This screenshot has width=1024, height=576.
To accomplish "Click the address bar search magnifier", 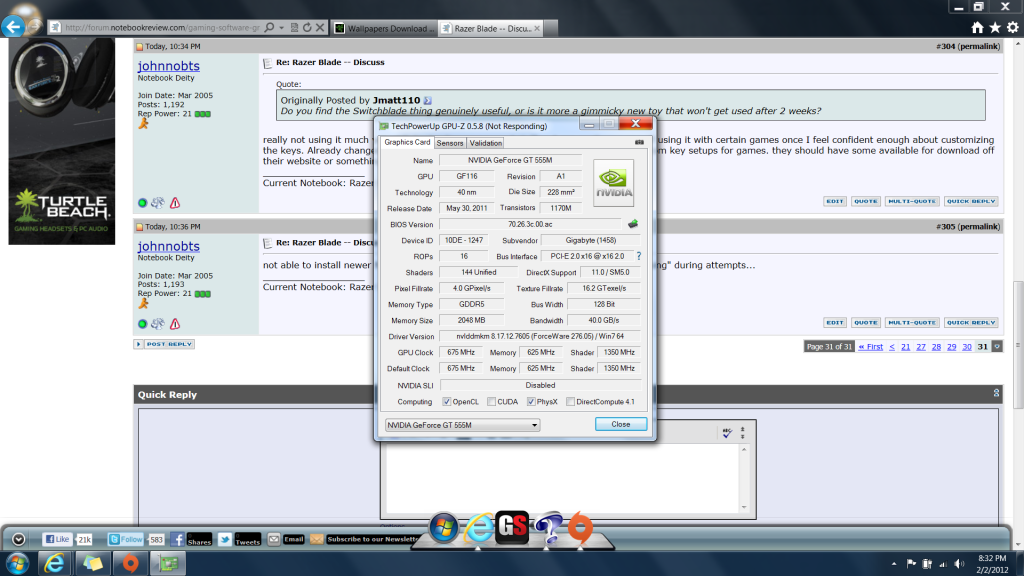I will click(x=269, y=27).
